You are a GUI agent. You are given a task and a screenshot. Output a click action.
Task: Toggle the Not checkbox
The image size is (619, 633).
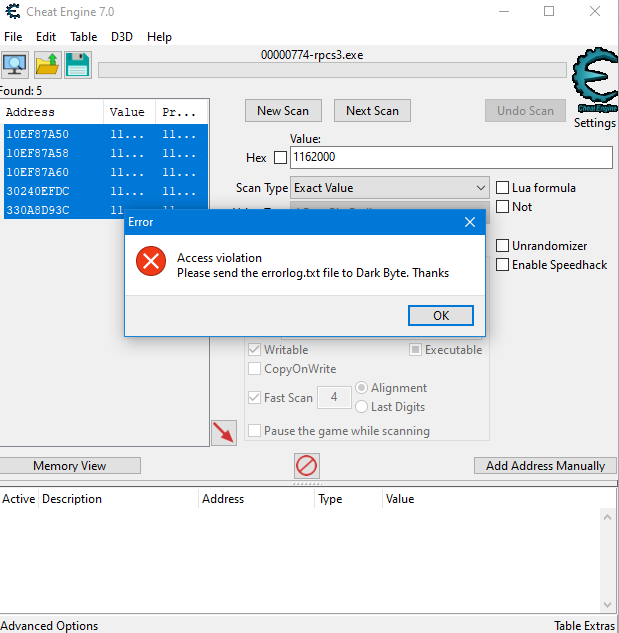tap(502, 207)
